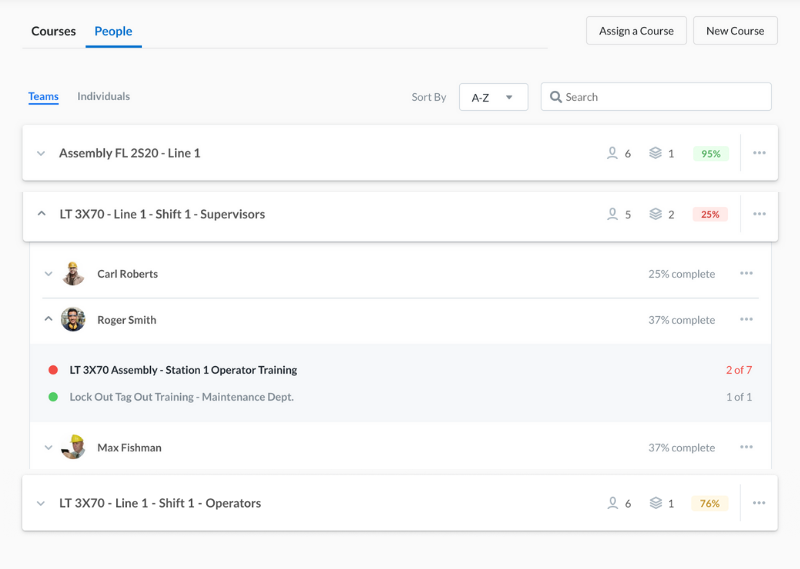Expand the Assembly FL 2S20 - Line 1 team

[41, 153]
